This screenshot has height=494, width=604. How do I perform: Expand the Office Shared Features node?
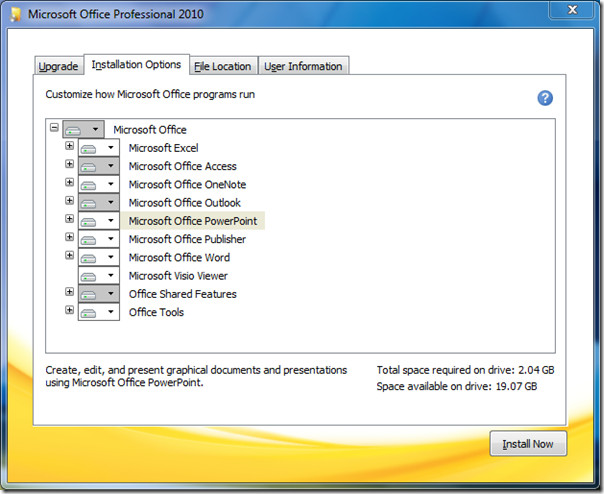tap(69, 292)
